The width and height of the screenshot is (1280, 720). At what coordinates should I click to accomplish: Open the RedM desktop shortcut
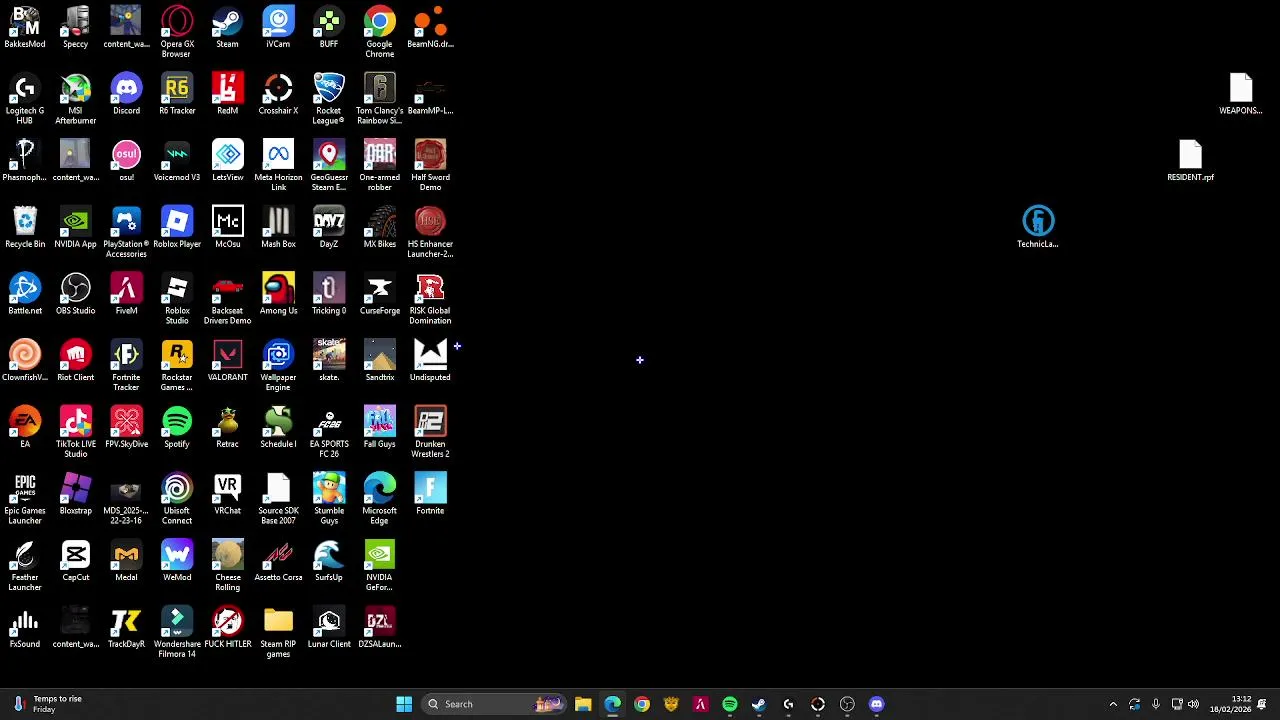tap(228, 94)
